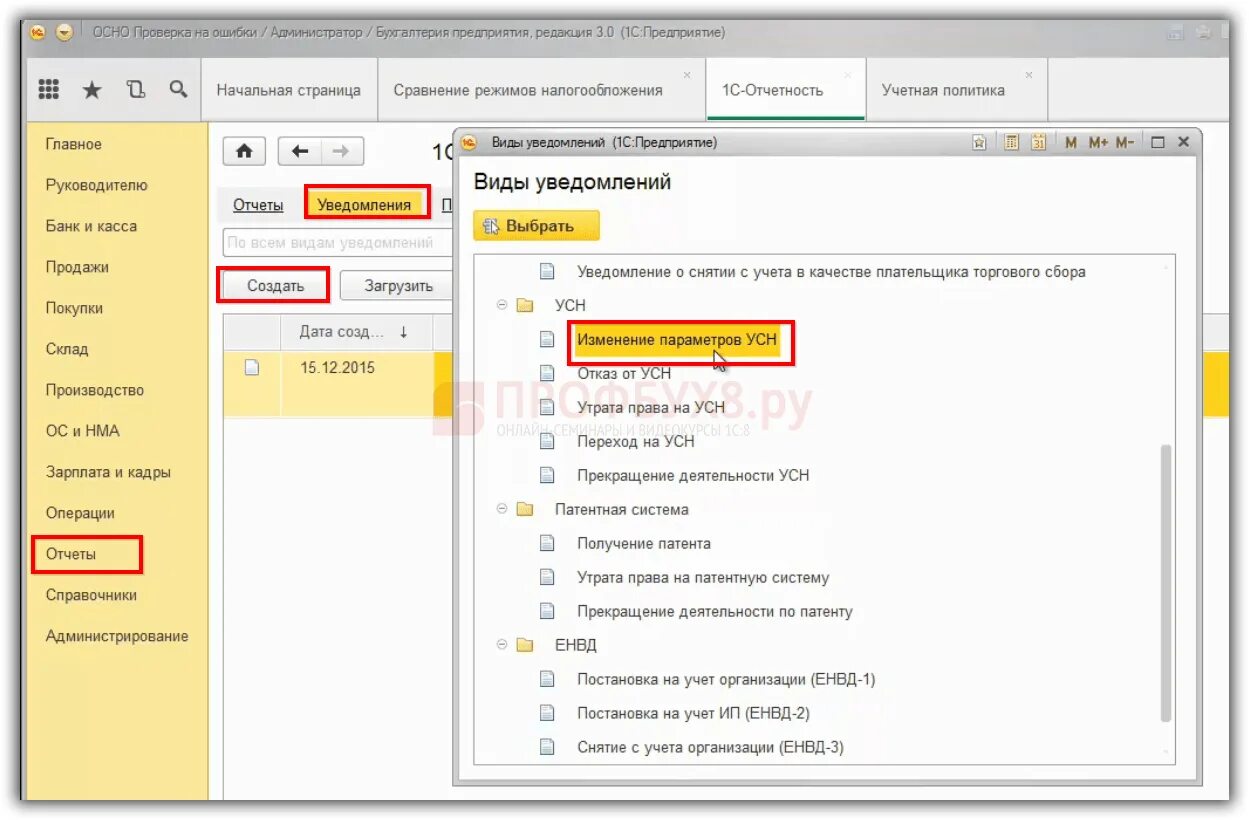Open Зарплата и кадры section
Viewport: 1249px width, 820px height.
[x=108, y=472]
